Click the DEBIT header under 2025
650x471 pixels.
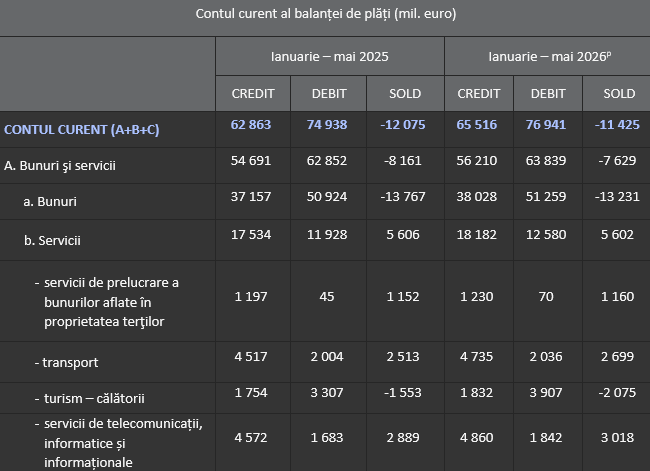[329, 94]
